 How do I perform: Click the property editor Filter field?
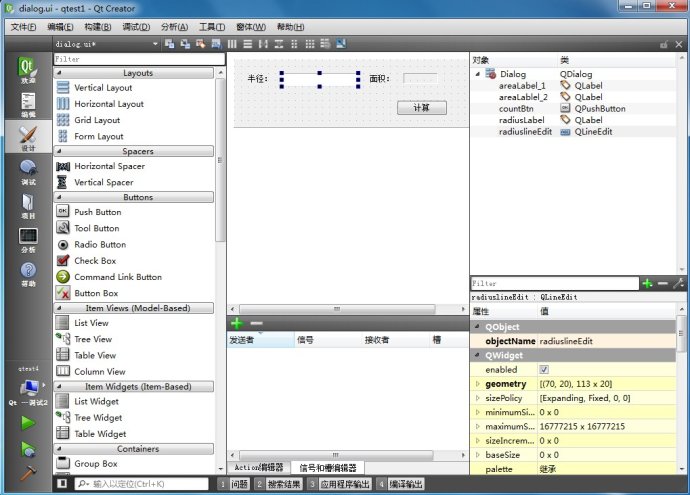tap(554, 283)
